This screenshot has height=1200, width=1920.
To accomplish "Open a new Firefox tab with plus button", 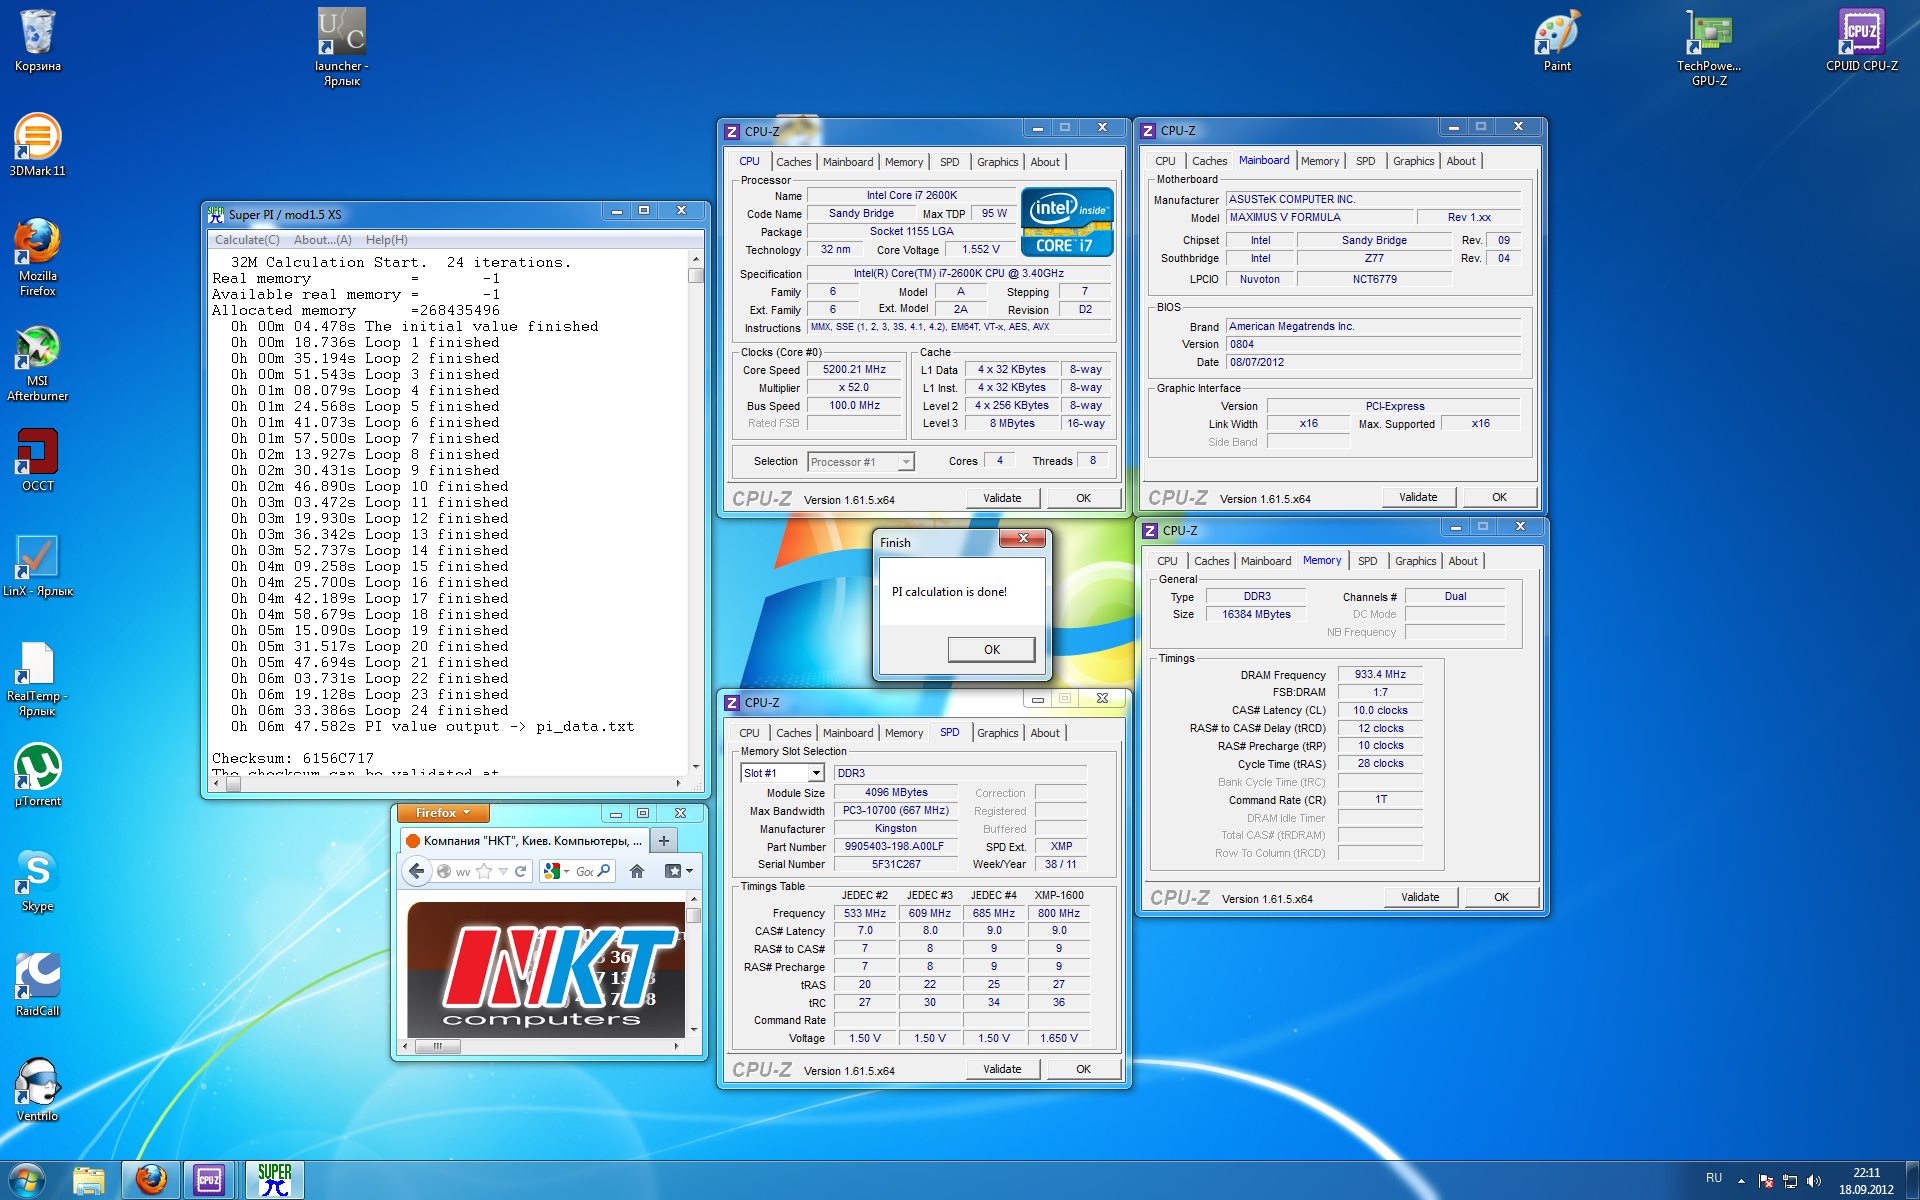I will tap(663, 841).
